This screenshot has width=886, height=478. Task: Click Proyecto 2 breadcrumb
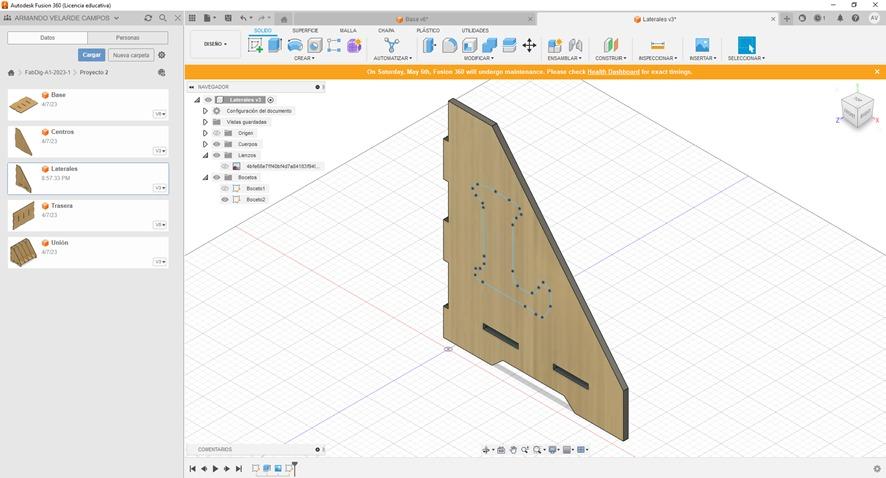coord(94,72)
